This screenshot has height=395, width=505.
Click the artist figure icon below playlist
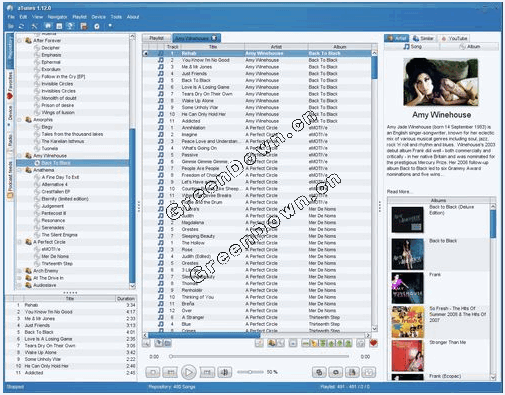point(272,343)
